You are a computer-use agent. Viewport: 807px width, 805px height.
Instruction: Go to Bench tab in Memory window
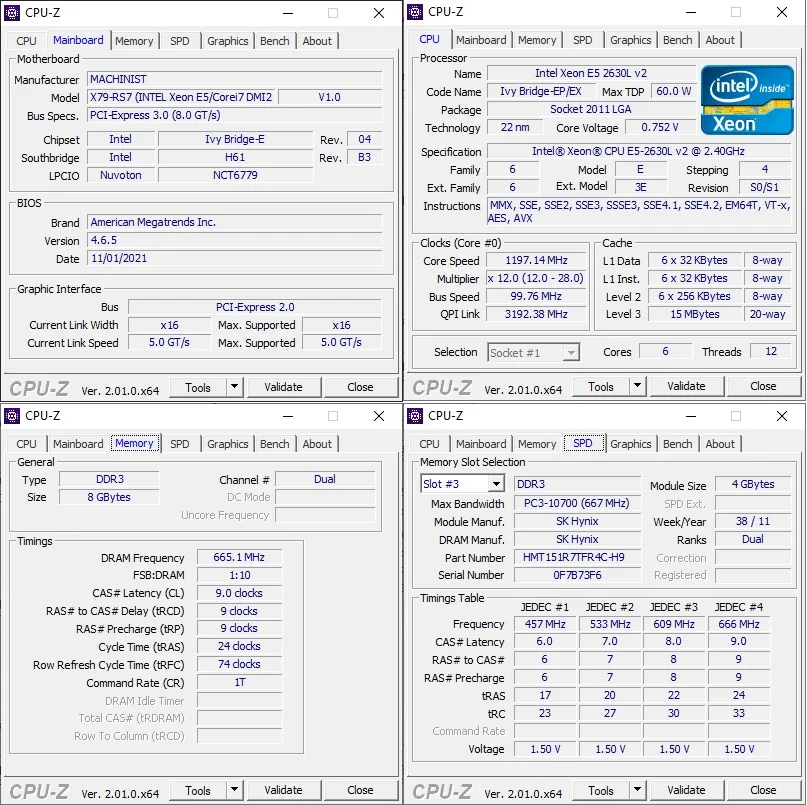275,444
